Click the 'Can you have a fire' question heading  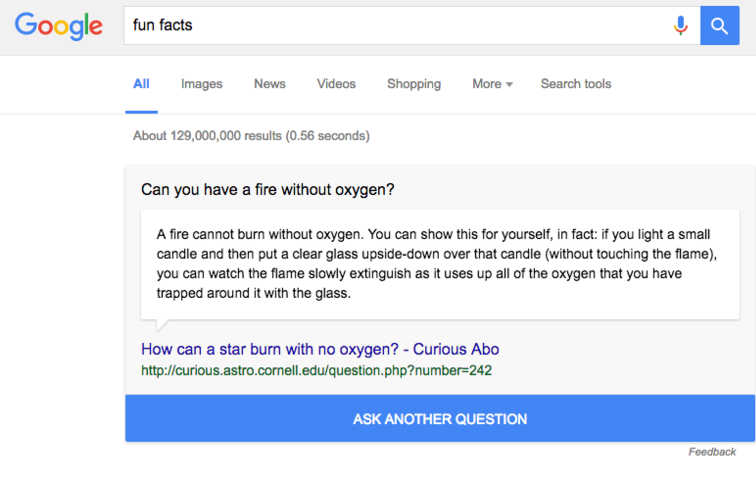click(x=267, y=190)
